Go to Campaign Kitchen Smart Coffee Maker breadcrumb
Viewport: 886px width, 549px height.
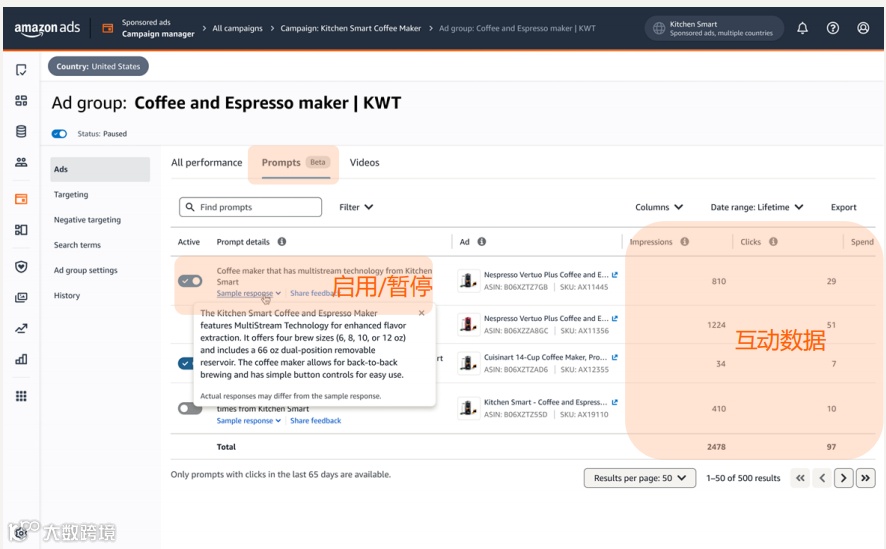350,28
